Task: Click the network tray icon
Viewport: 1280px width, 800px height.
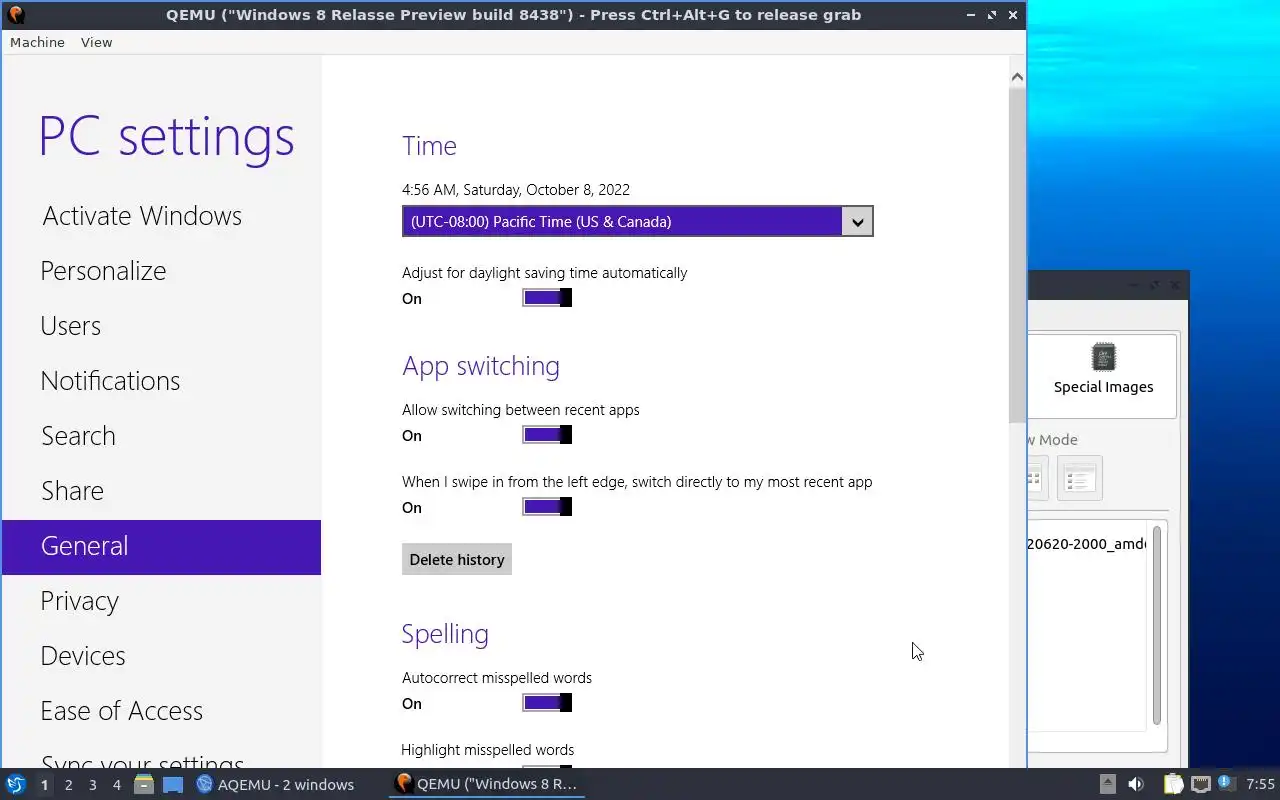Action: coord(1200,784)
